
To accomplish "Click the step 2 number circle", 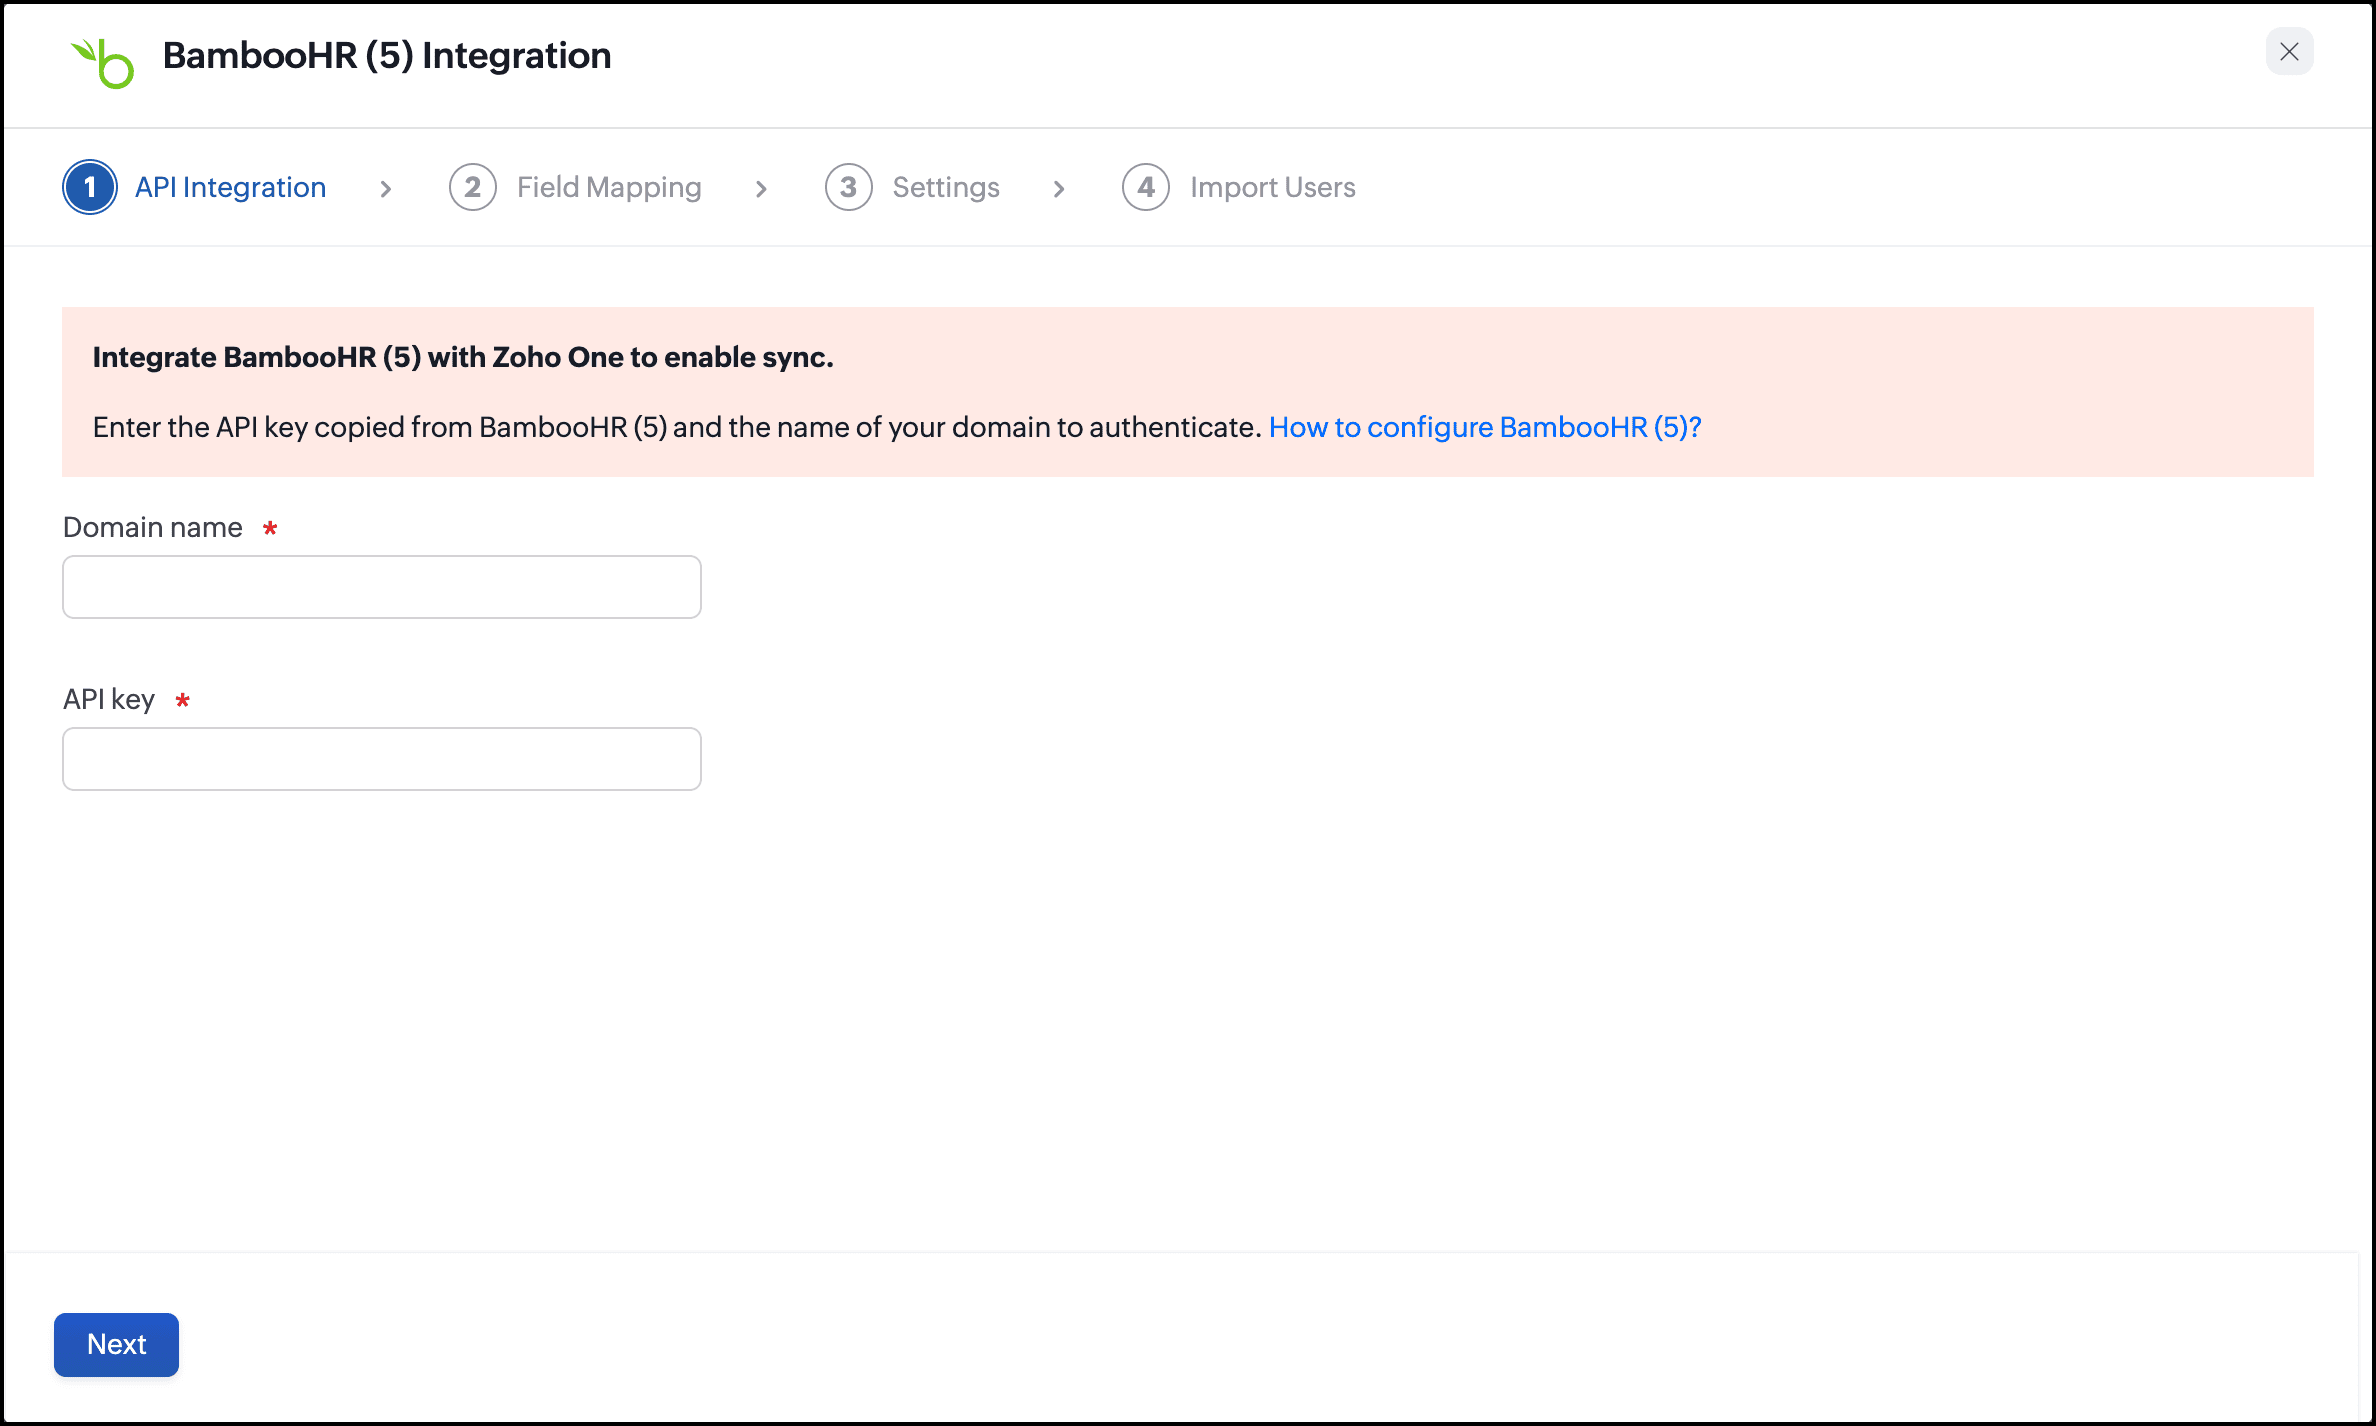I will click(472, 187).
